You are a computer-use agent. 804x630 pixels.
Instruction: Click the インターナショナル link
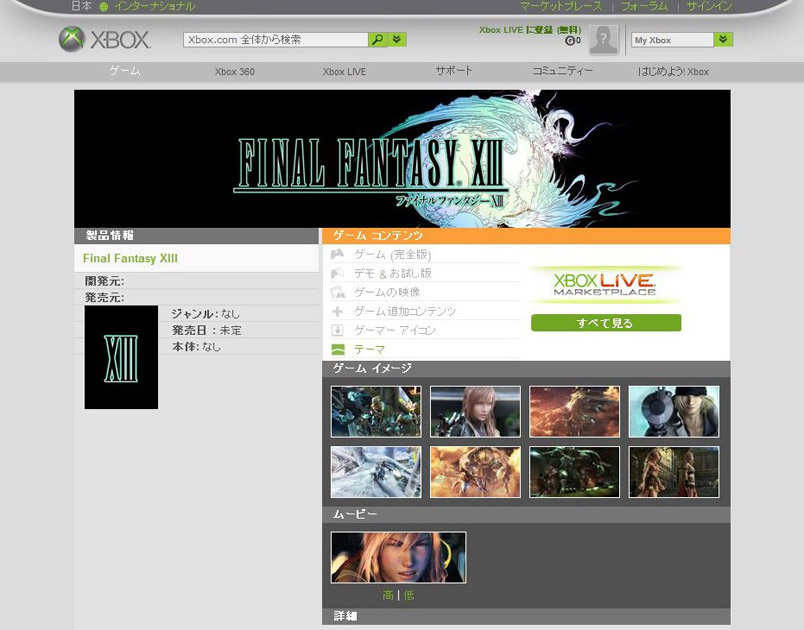click(154, 6)
